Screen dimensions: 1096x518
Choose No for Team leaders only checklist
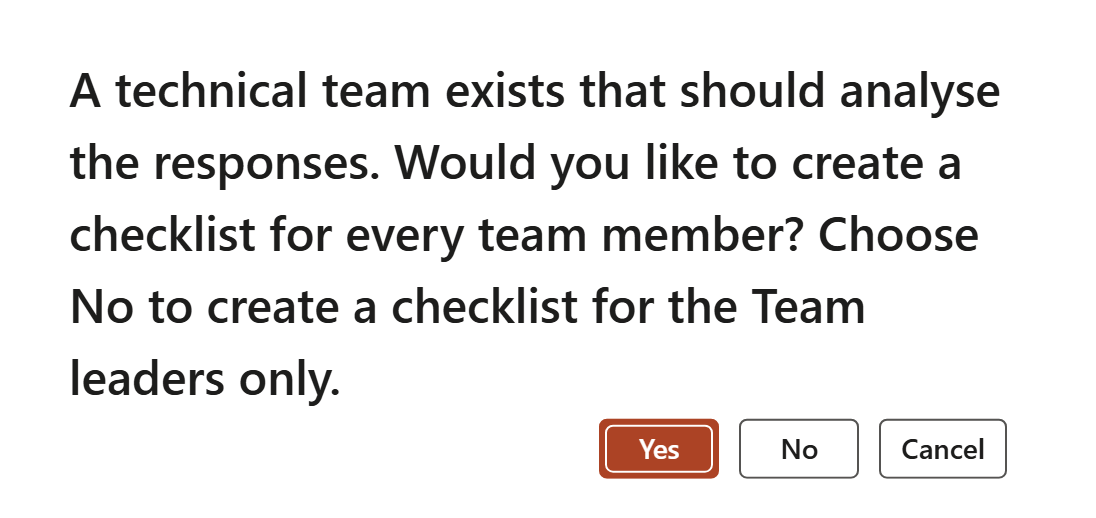[x=799, y=449]
